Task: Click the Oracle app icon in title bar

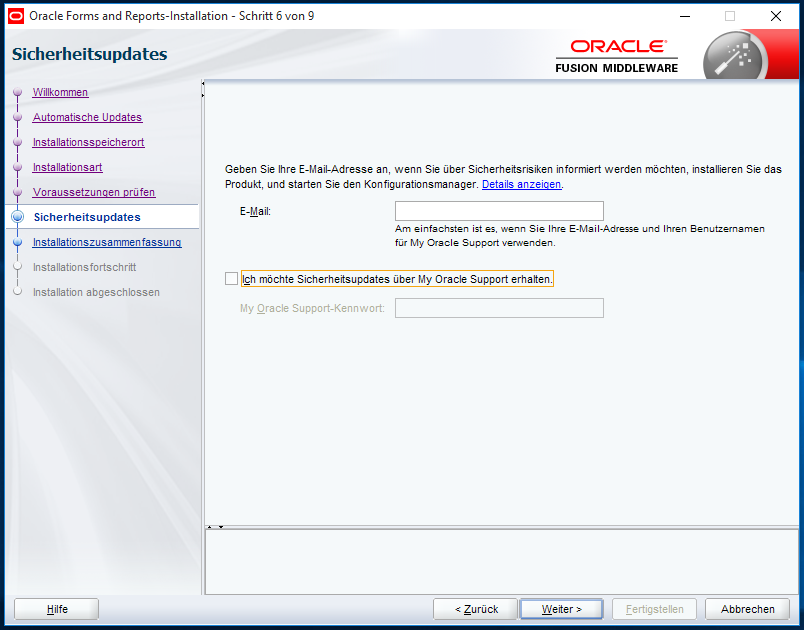Action: pyautogui.click(x=16, y=16)
